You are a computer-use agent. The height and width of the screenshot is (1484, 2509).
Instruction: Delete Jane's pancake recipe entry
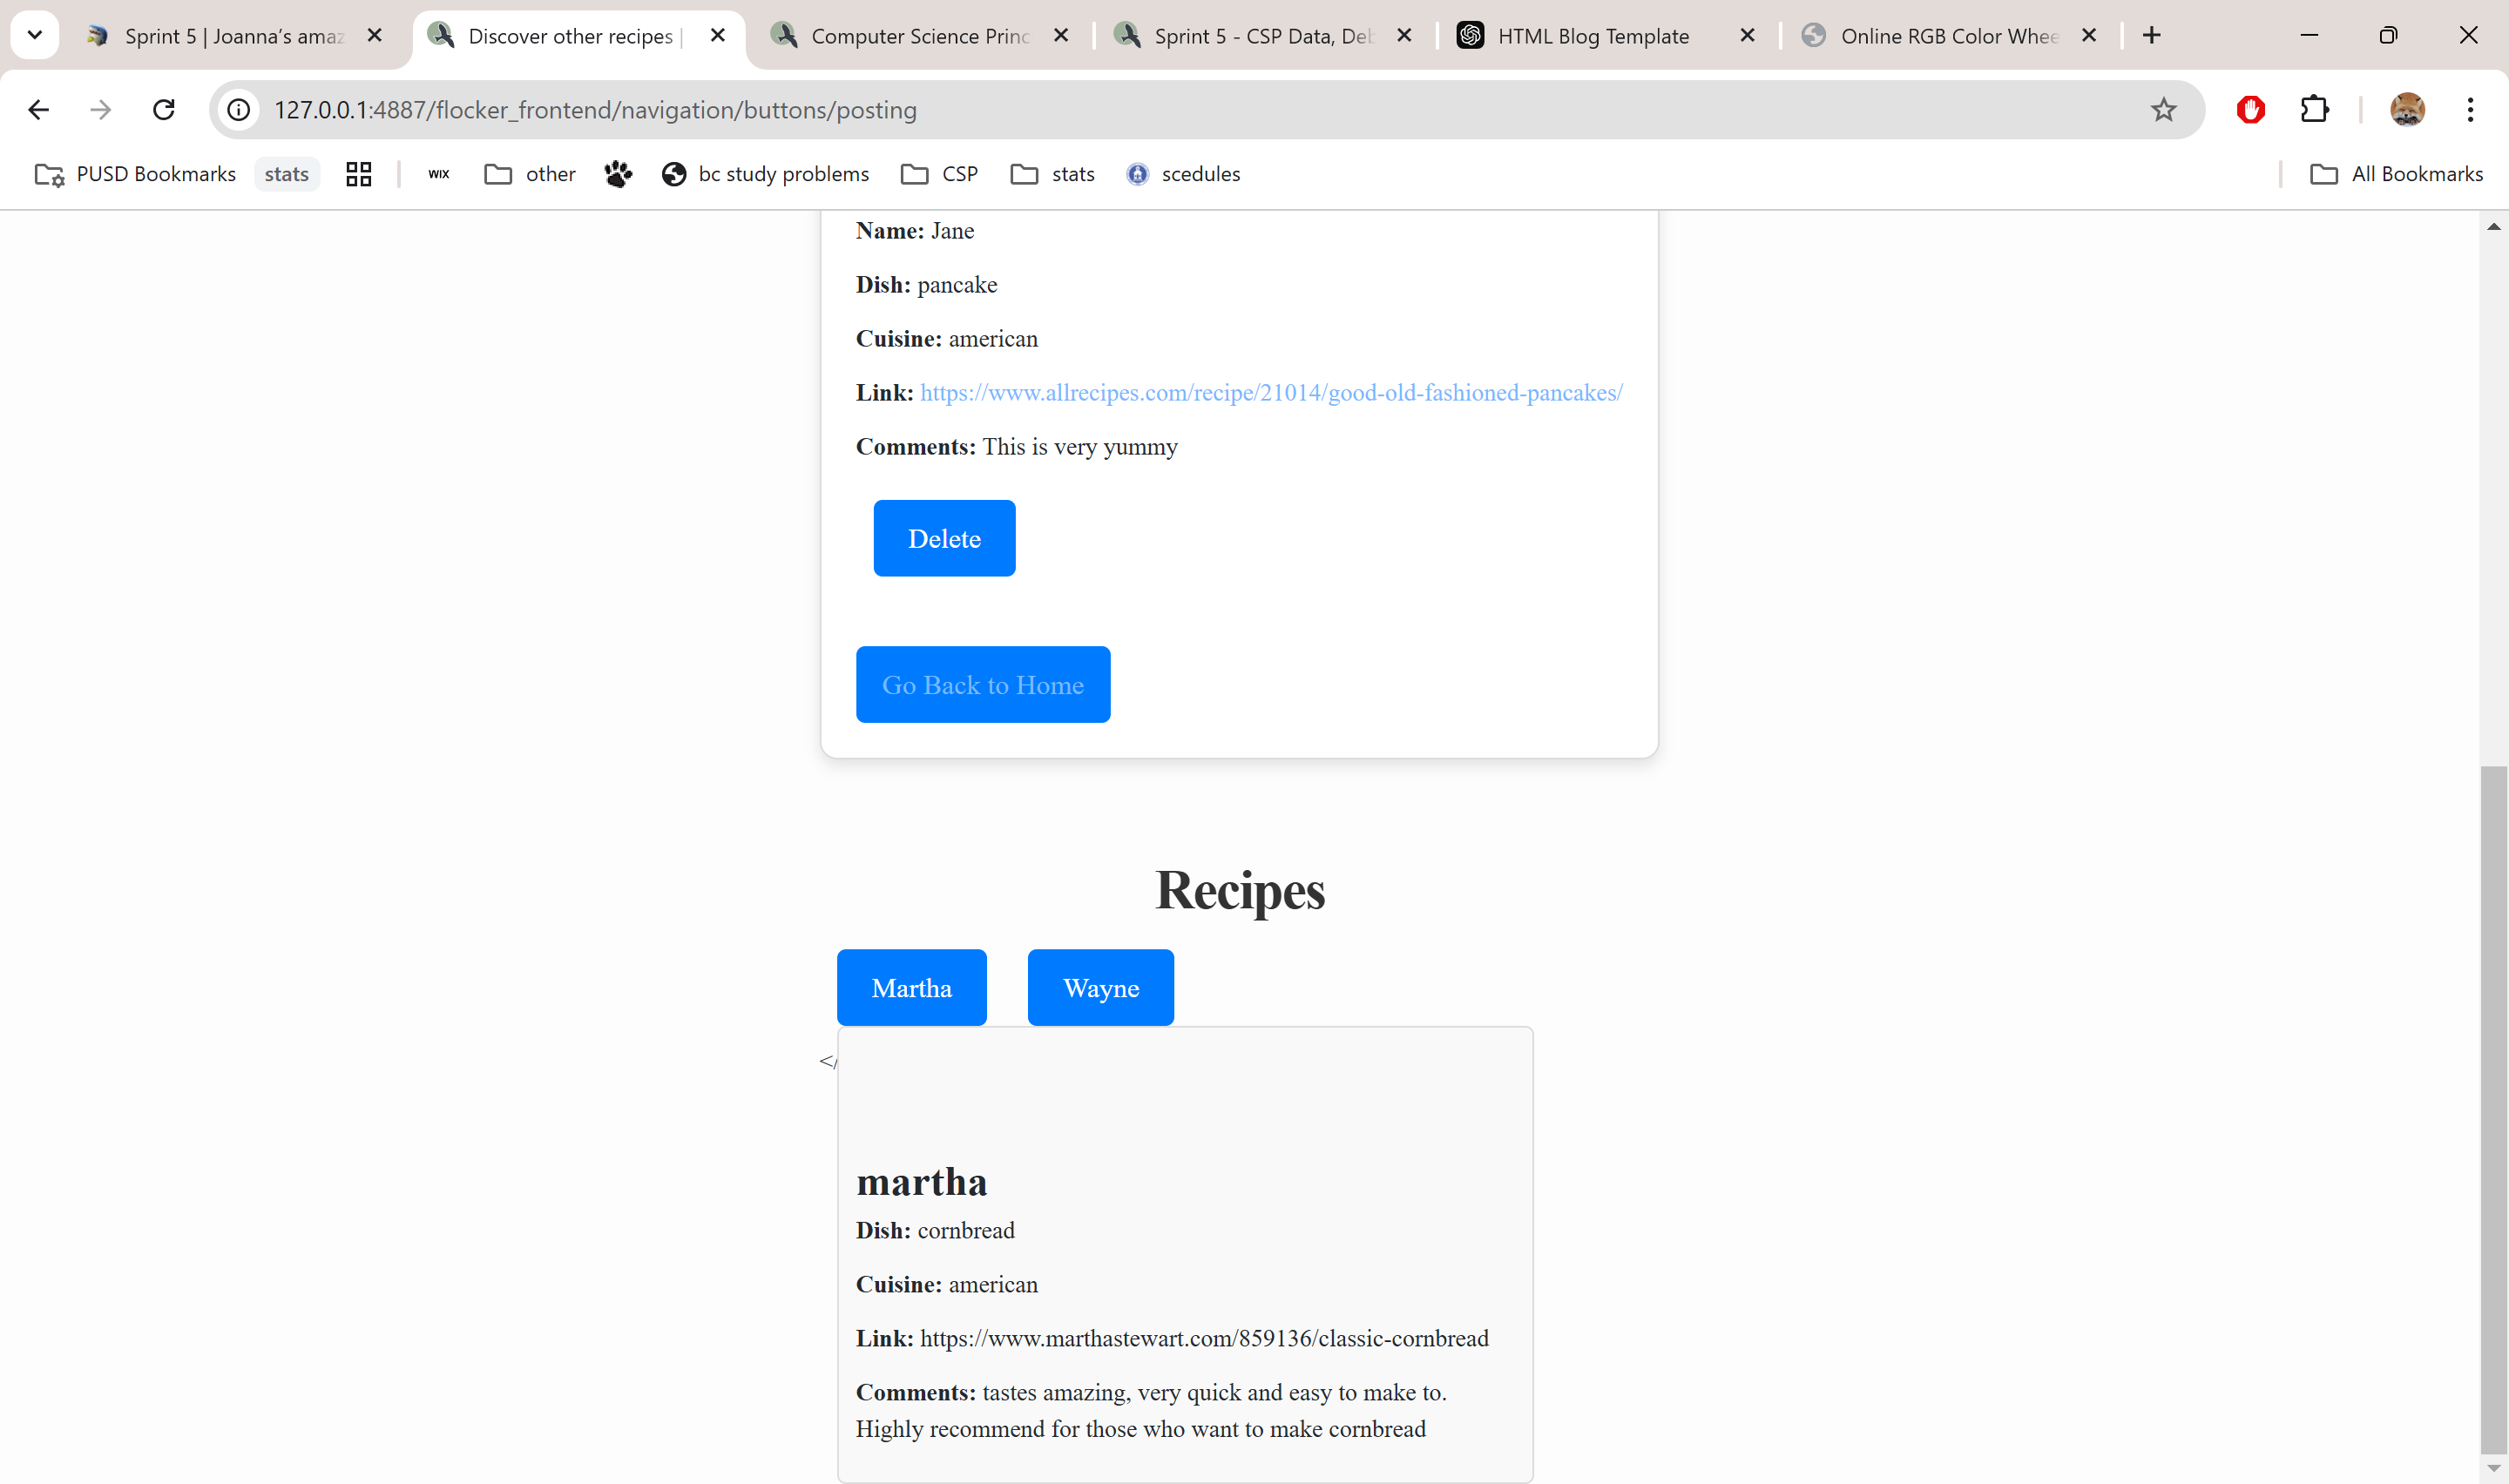945,539
